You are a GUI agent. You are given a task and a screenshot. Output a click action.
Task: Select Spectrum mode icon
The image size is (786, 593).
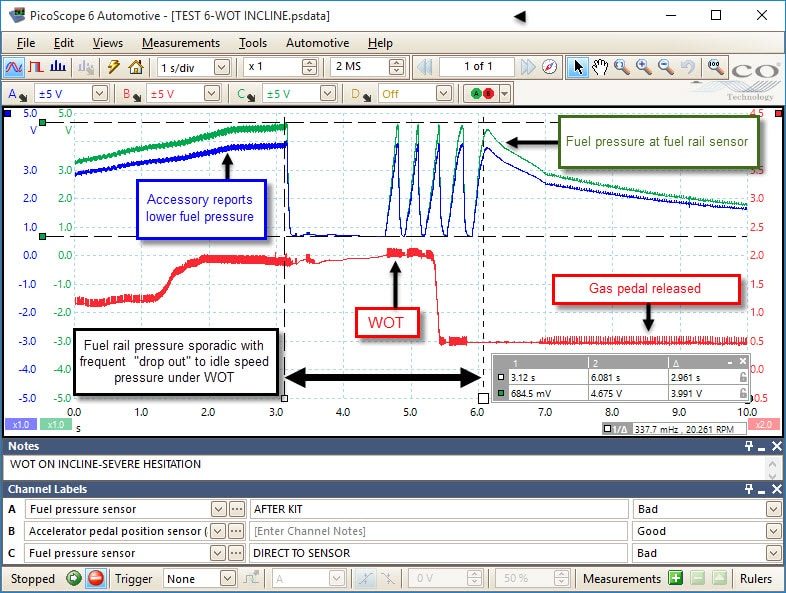click(58, 67)
